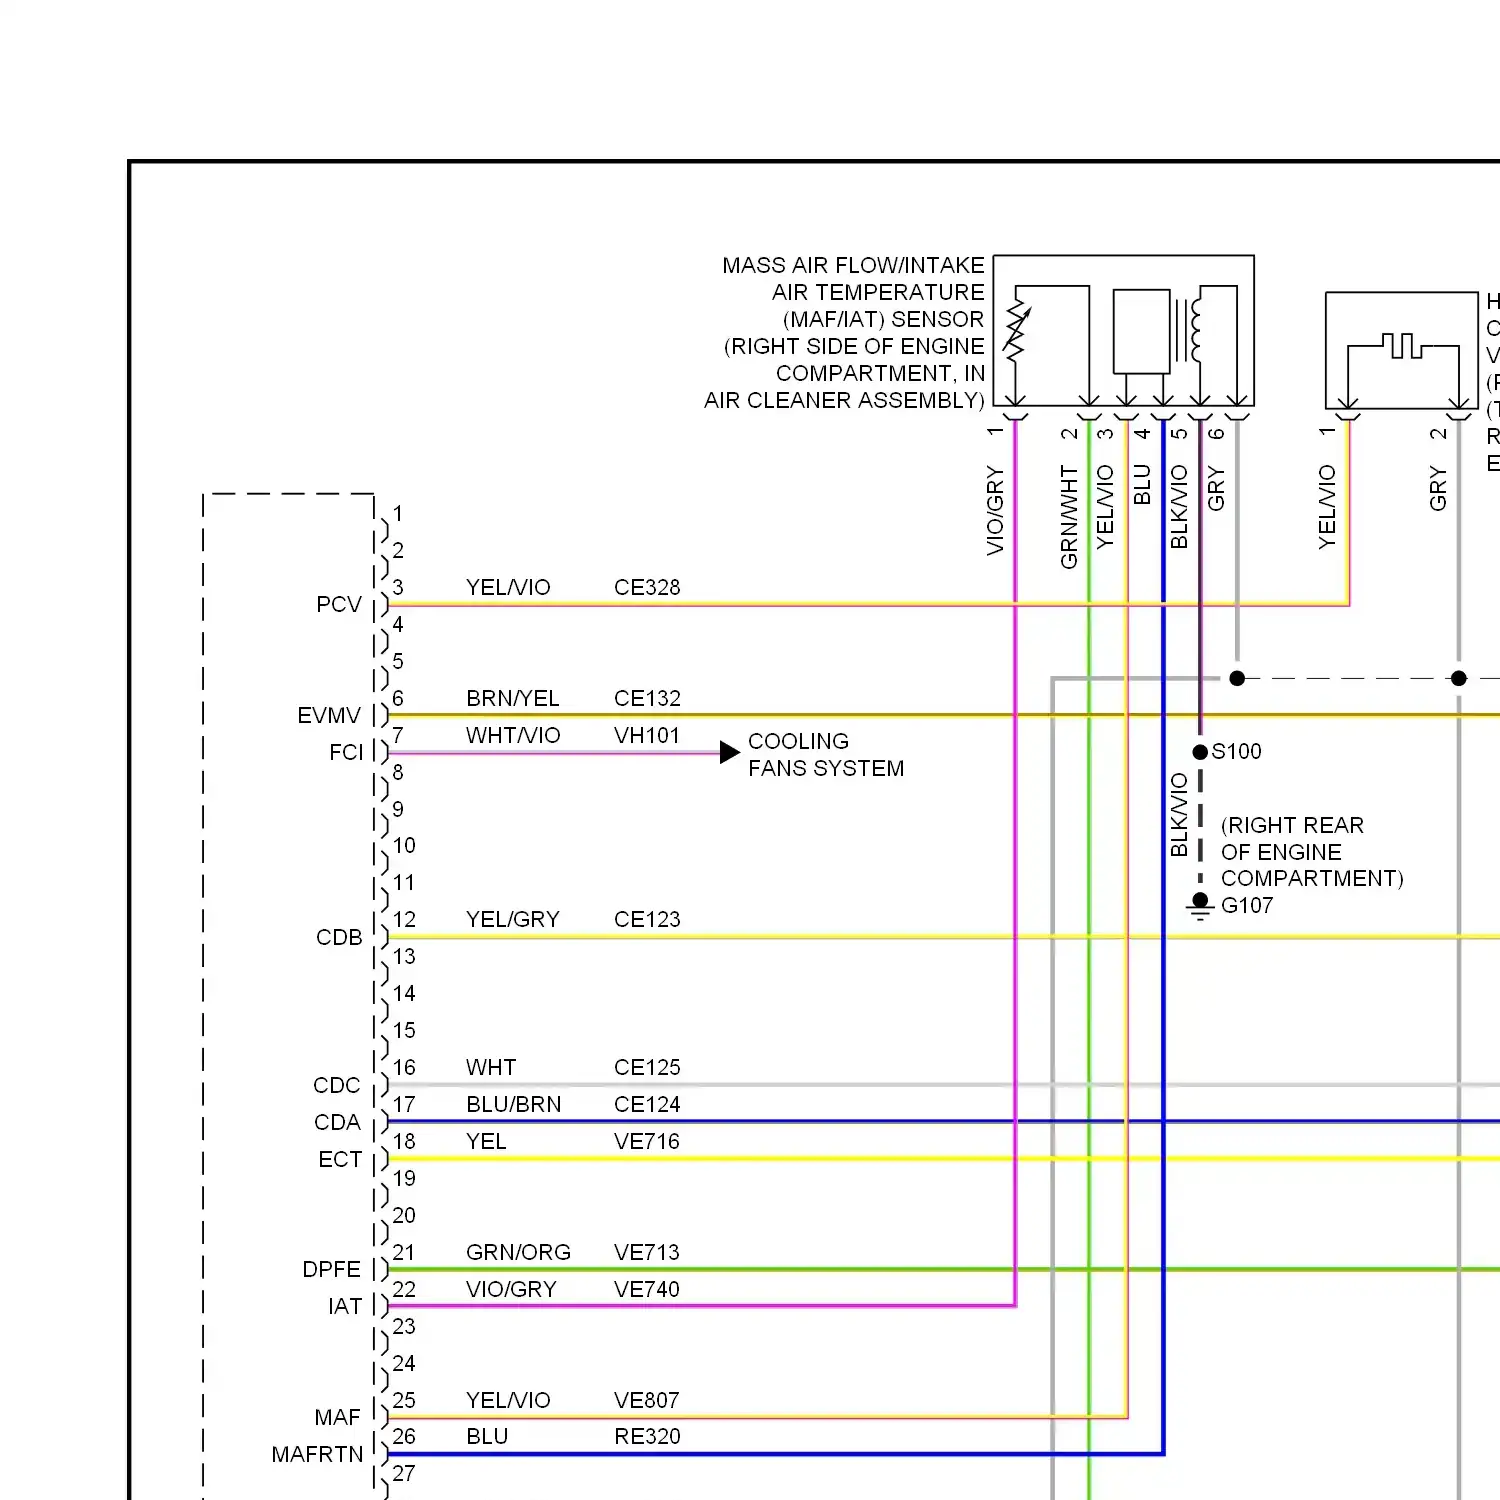The image size is (1500, 1500).
Task: Select the BLU/BRN wire color label
Action: [513, 1104]
